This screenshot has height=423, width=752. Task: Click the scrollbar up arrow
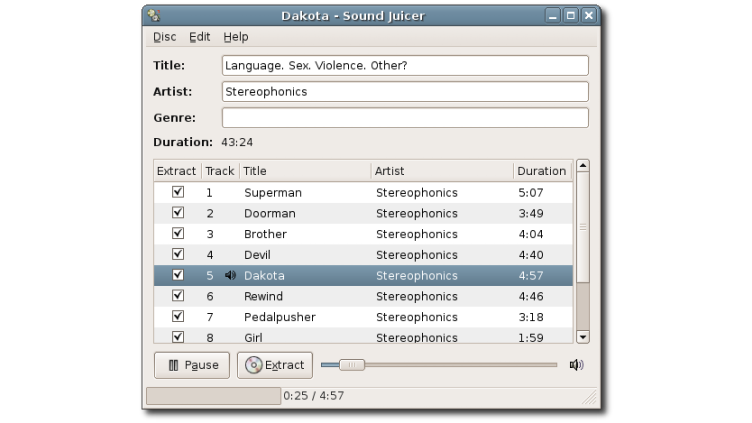[x=583, y=166]
